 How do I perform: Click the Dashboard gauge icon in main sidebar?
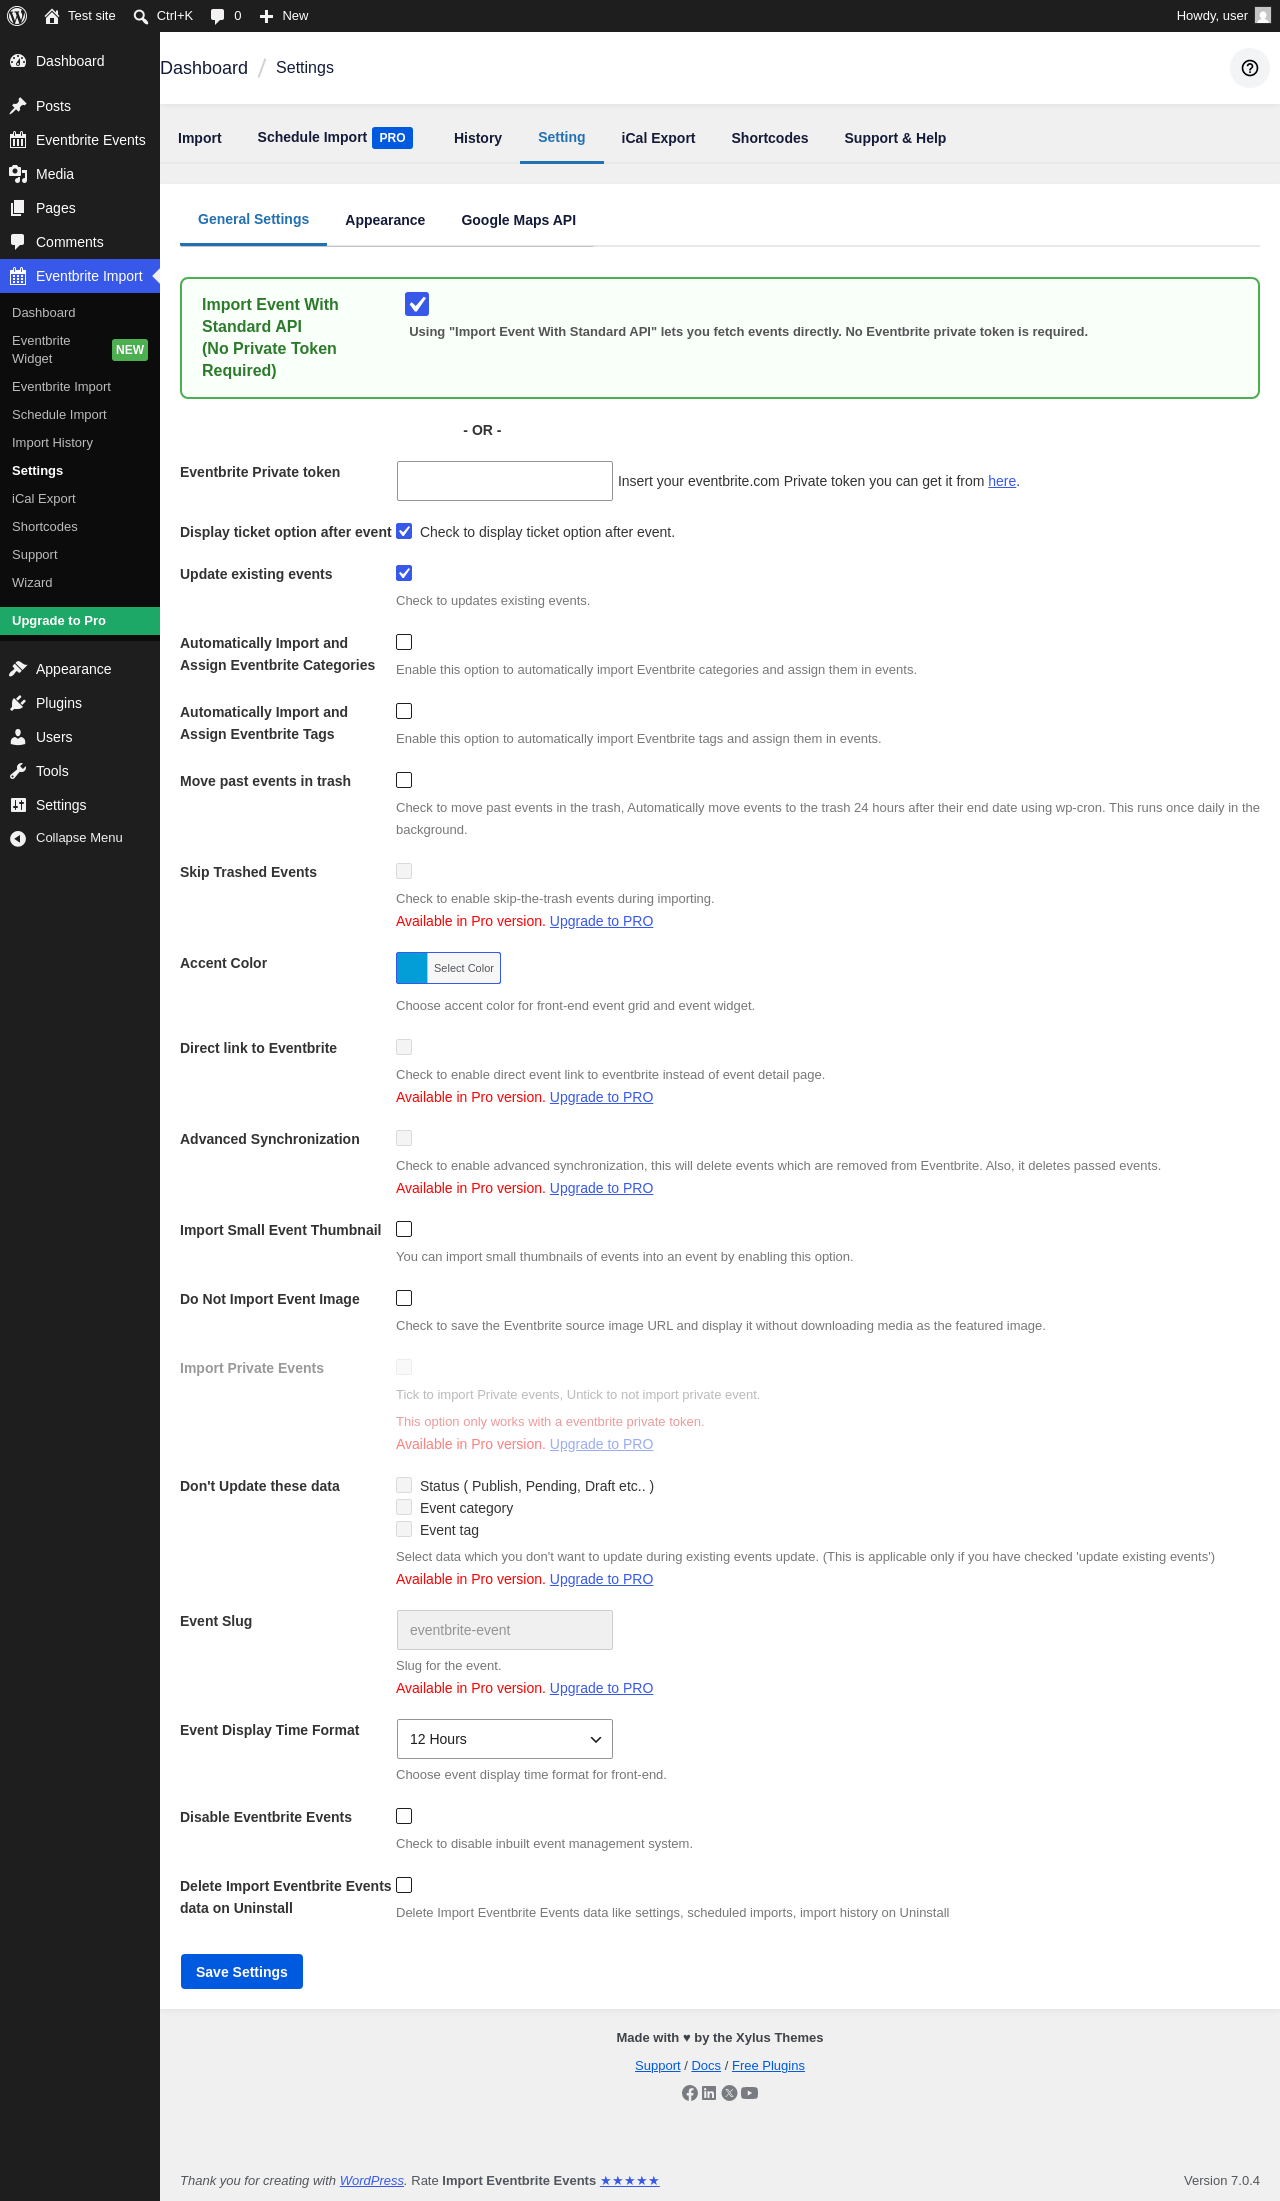[x=18, y=61]
